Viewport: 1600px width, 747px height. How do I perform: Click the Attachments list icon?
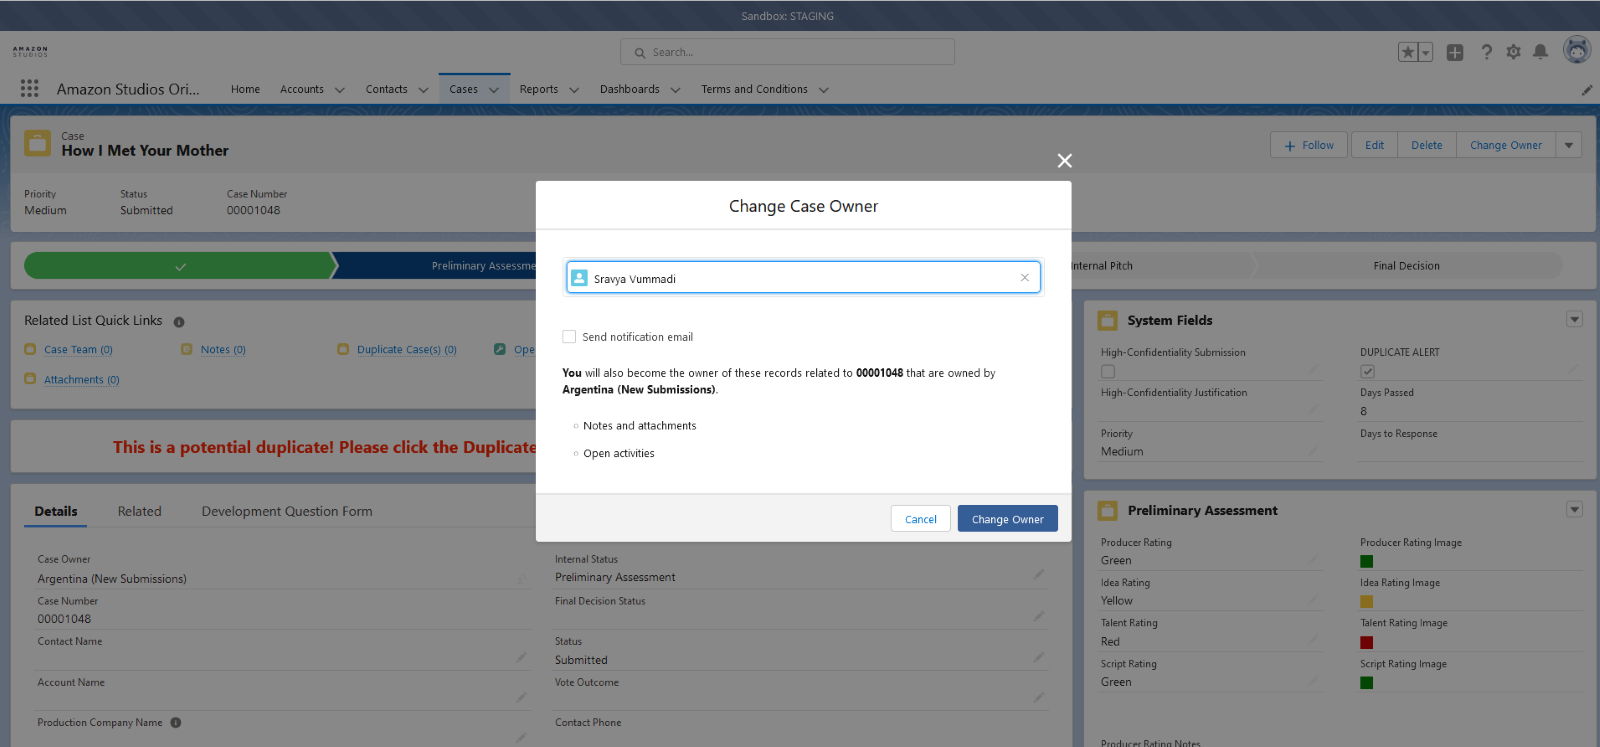pyautogui.click(x=30, y=379)
